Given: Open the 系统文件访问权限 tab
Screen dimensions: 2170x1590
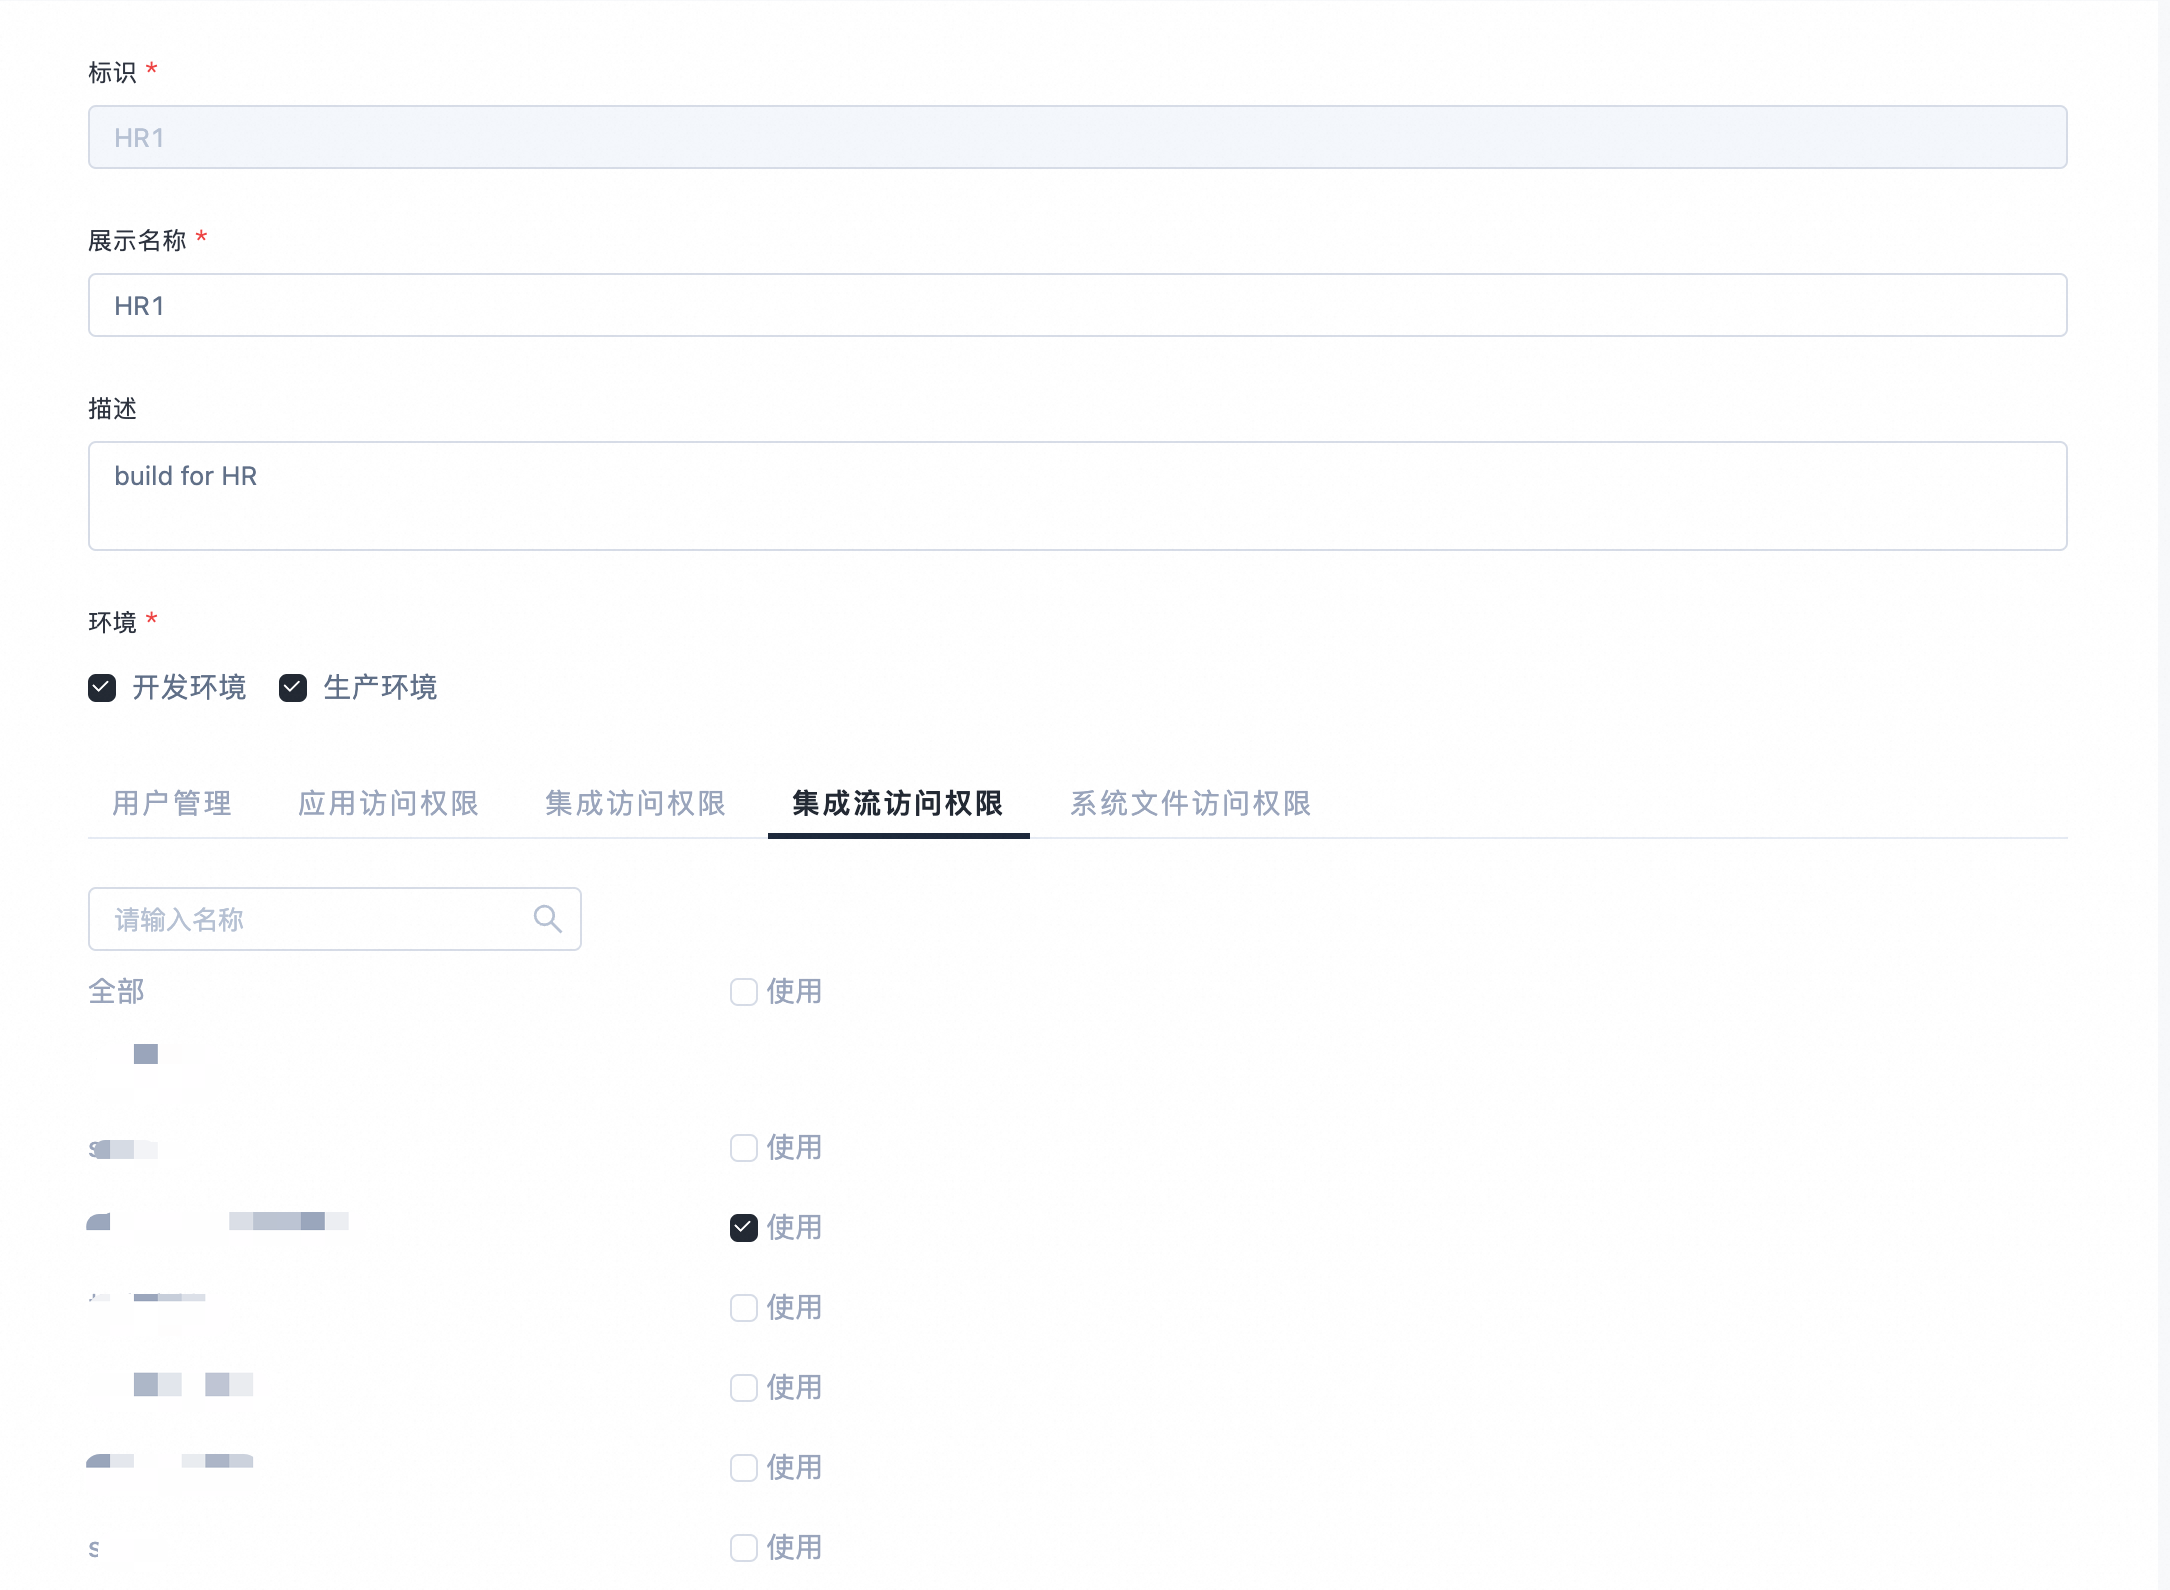Looking at the screenshot, I should (x=1190, y=803).
